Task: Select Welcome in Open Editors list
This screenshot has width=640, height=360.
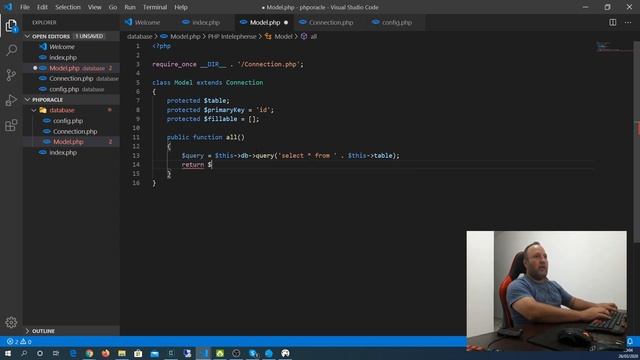Action: tap(71, 47)
